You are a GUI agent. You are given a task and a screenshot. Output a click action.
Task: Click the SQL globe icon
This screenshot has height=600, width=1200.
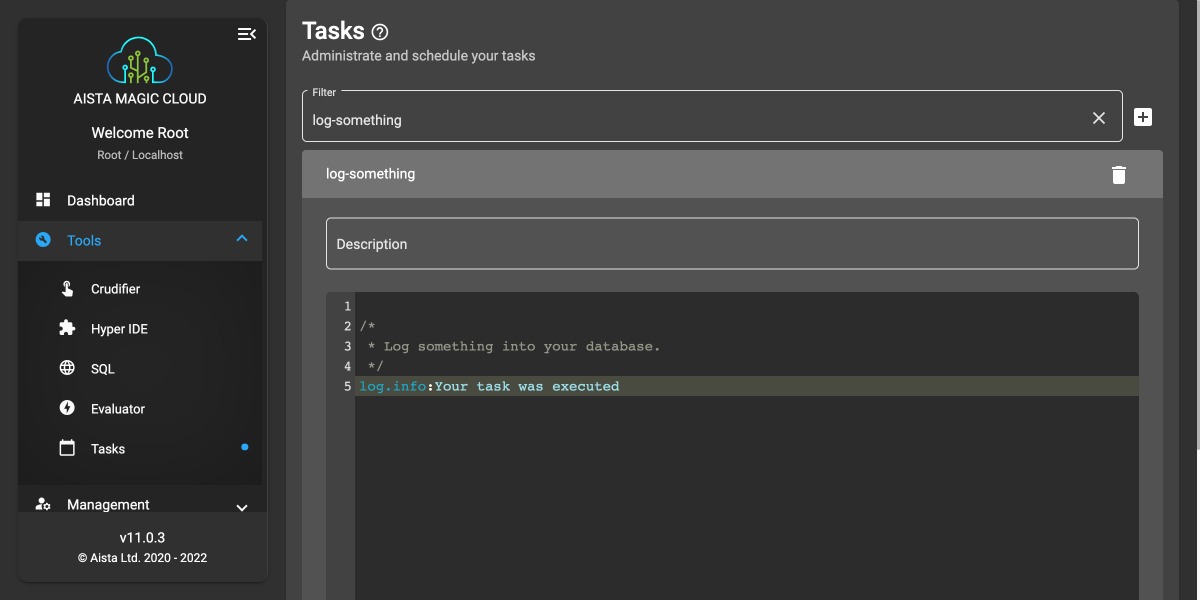(67, 368)
